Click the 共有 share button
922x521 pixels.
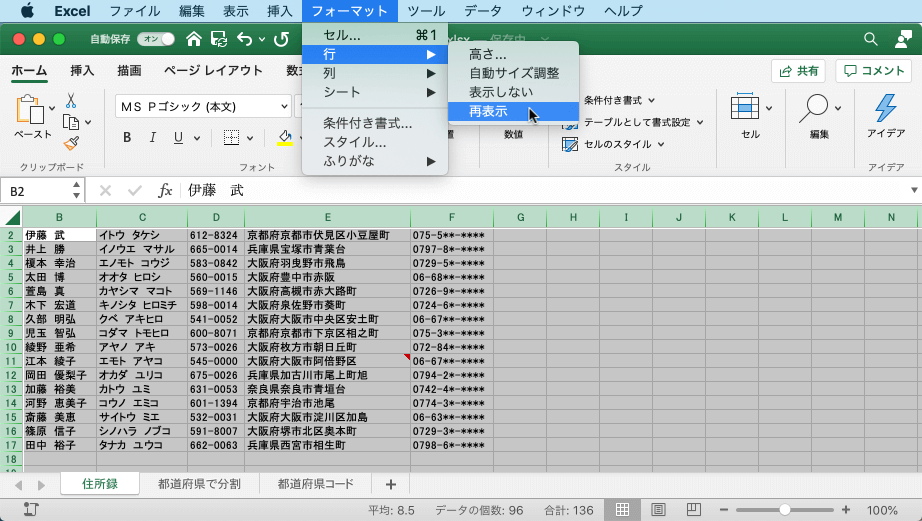tap(799, 71)
